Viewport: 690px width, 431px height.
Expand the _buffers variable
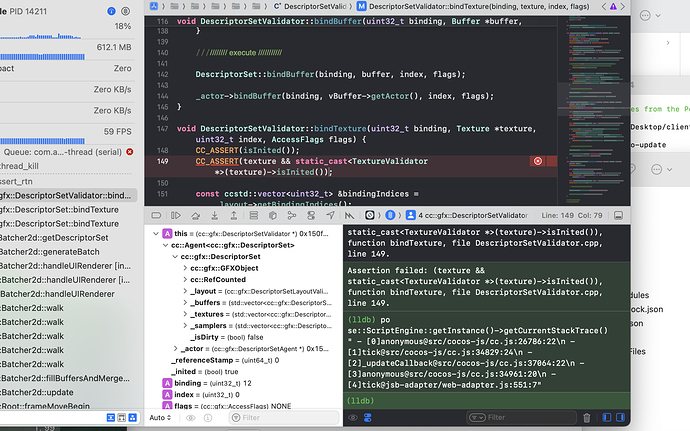click(185, 302)
